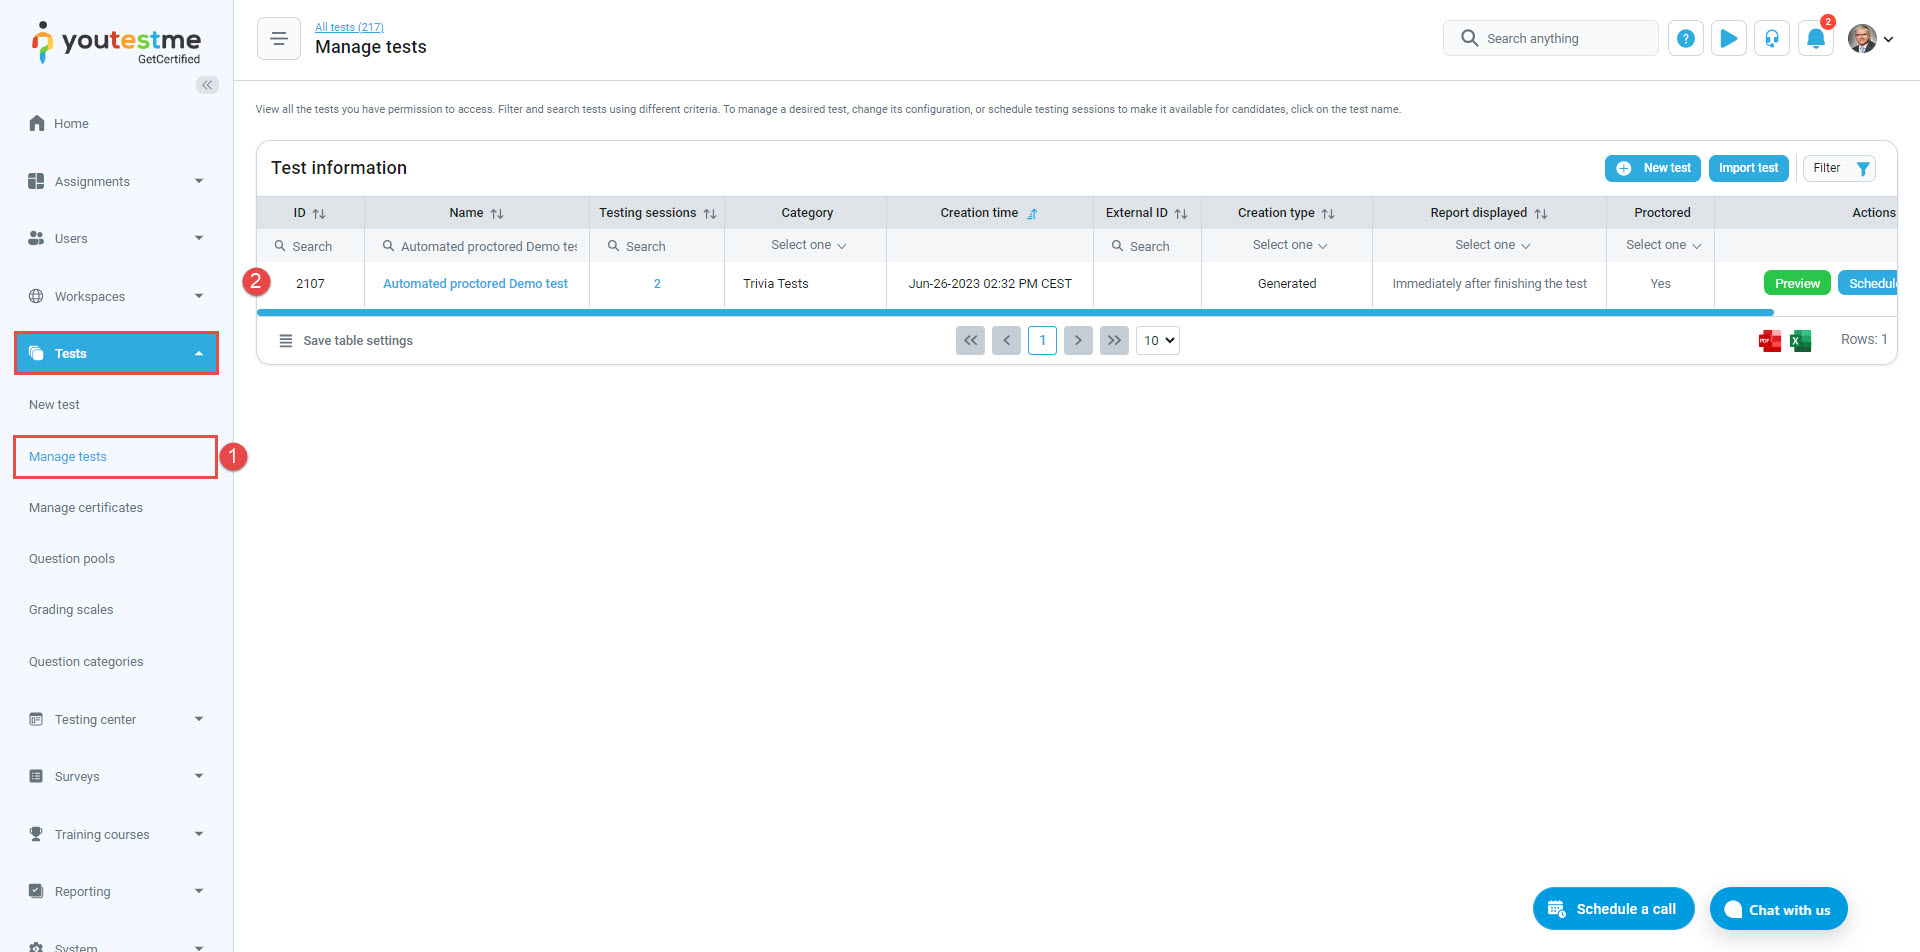Expand the Users section in the sidebar
1920x952 pixels.
[x=115, y=238]
